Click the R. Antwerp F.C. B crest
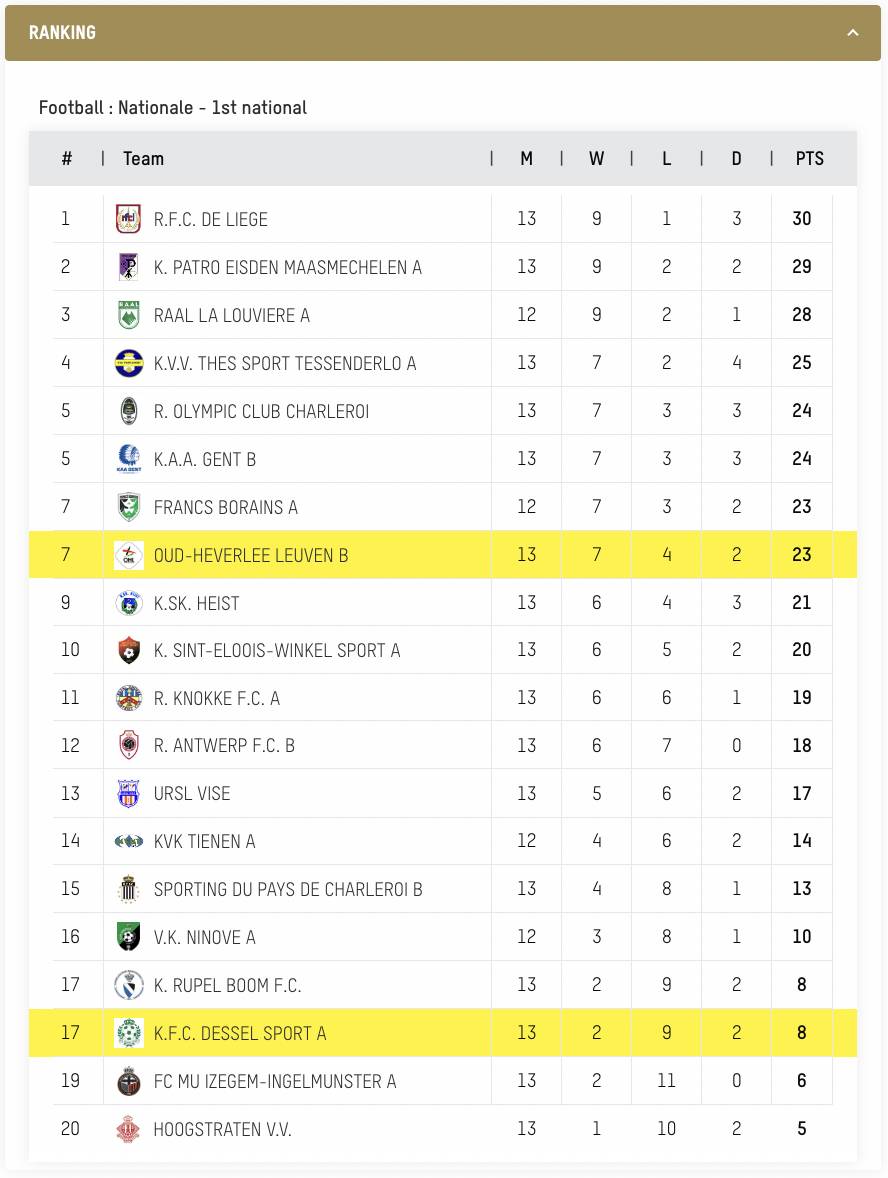Viewport: 888px width, 1178px height. [128, 745]
